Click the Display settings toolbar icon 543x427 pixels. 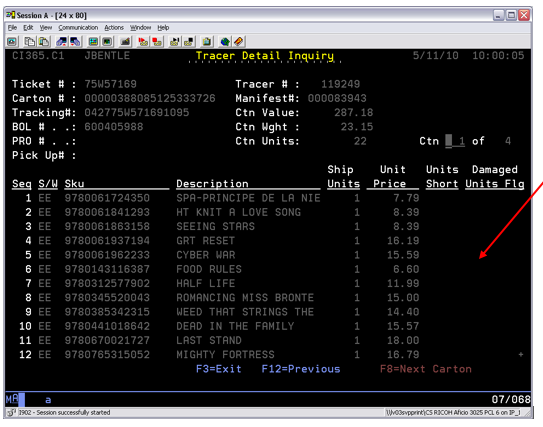(93, 42)
